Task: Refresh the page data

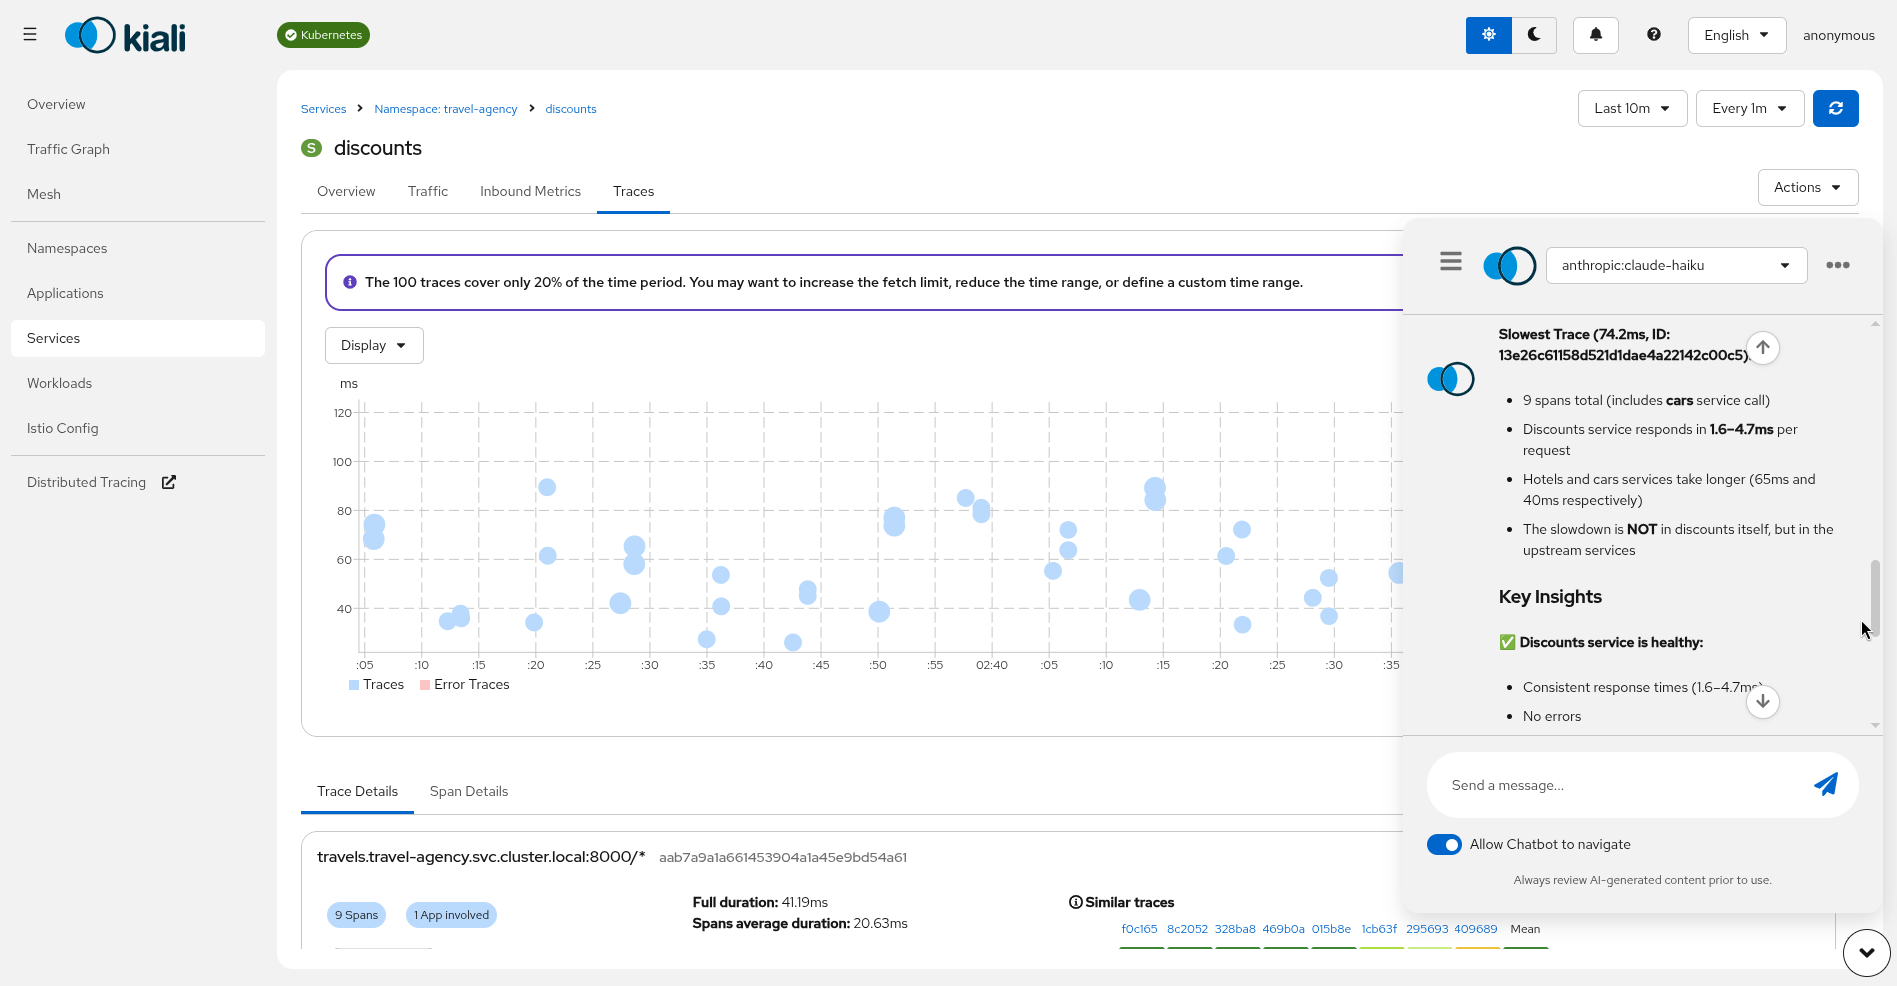Action: (x=1836, y=108)
